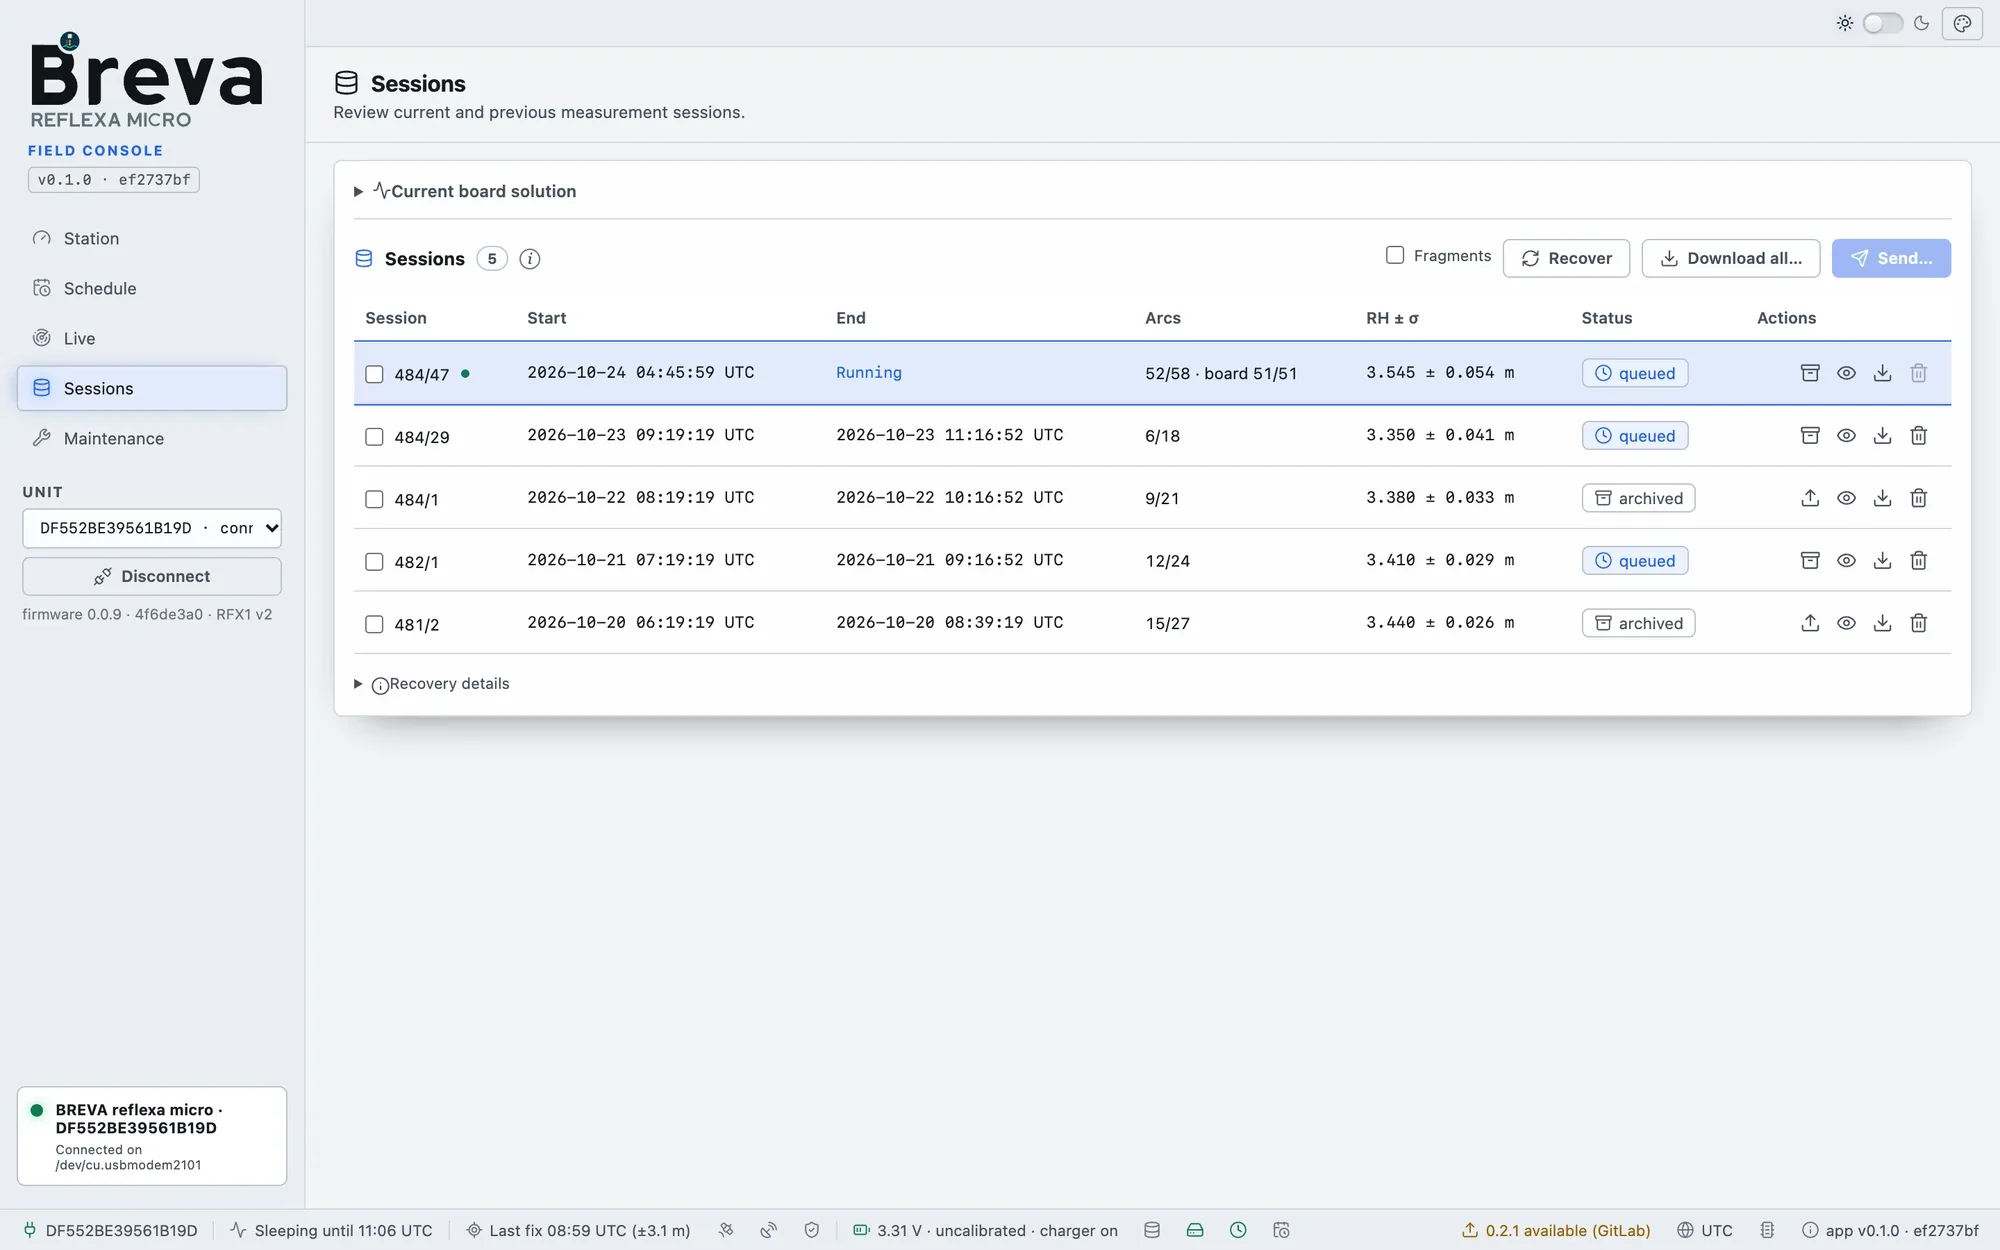
Task: Click the green clock icon in status bar
Action: pyautogui.click(x=1238, y=1230)
